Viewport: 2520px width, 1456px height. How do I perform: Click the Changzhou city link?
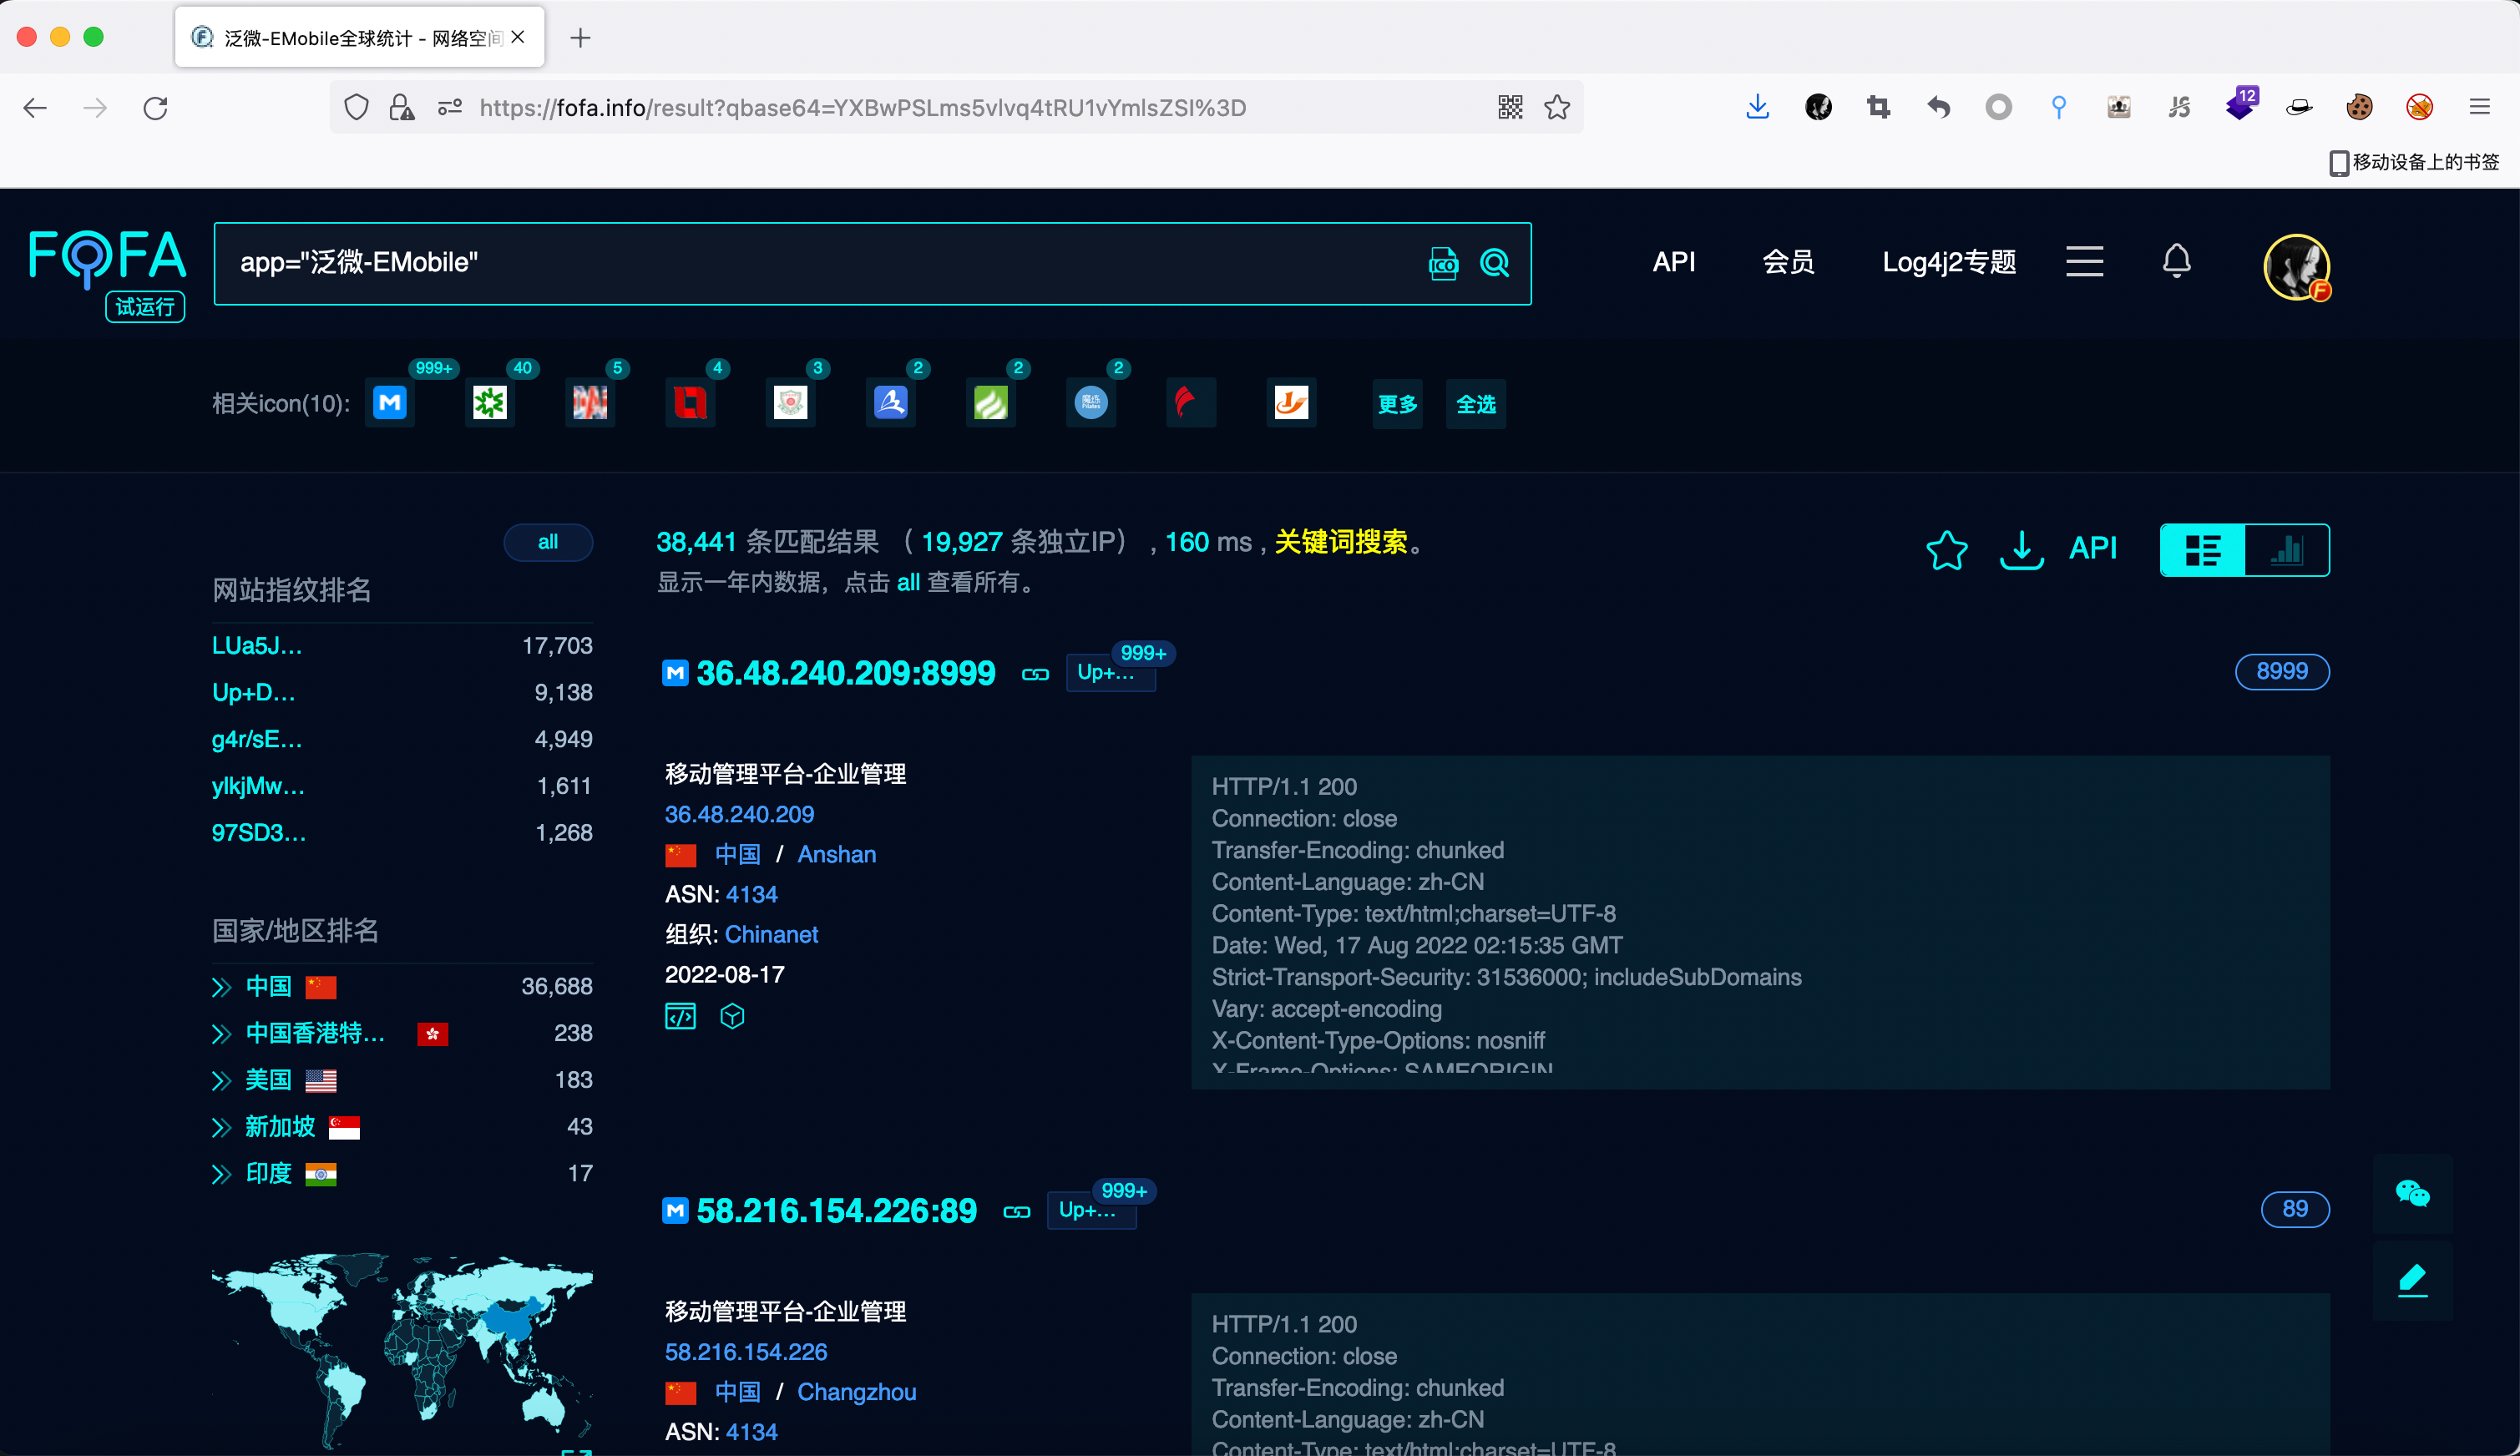[856, 1392]
